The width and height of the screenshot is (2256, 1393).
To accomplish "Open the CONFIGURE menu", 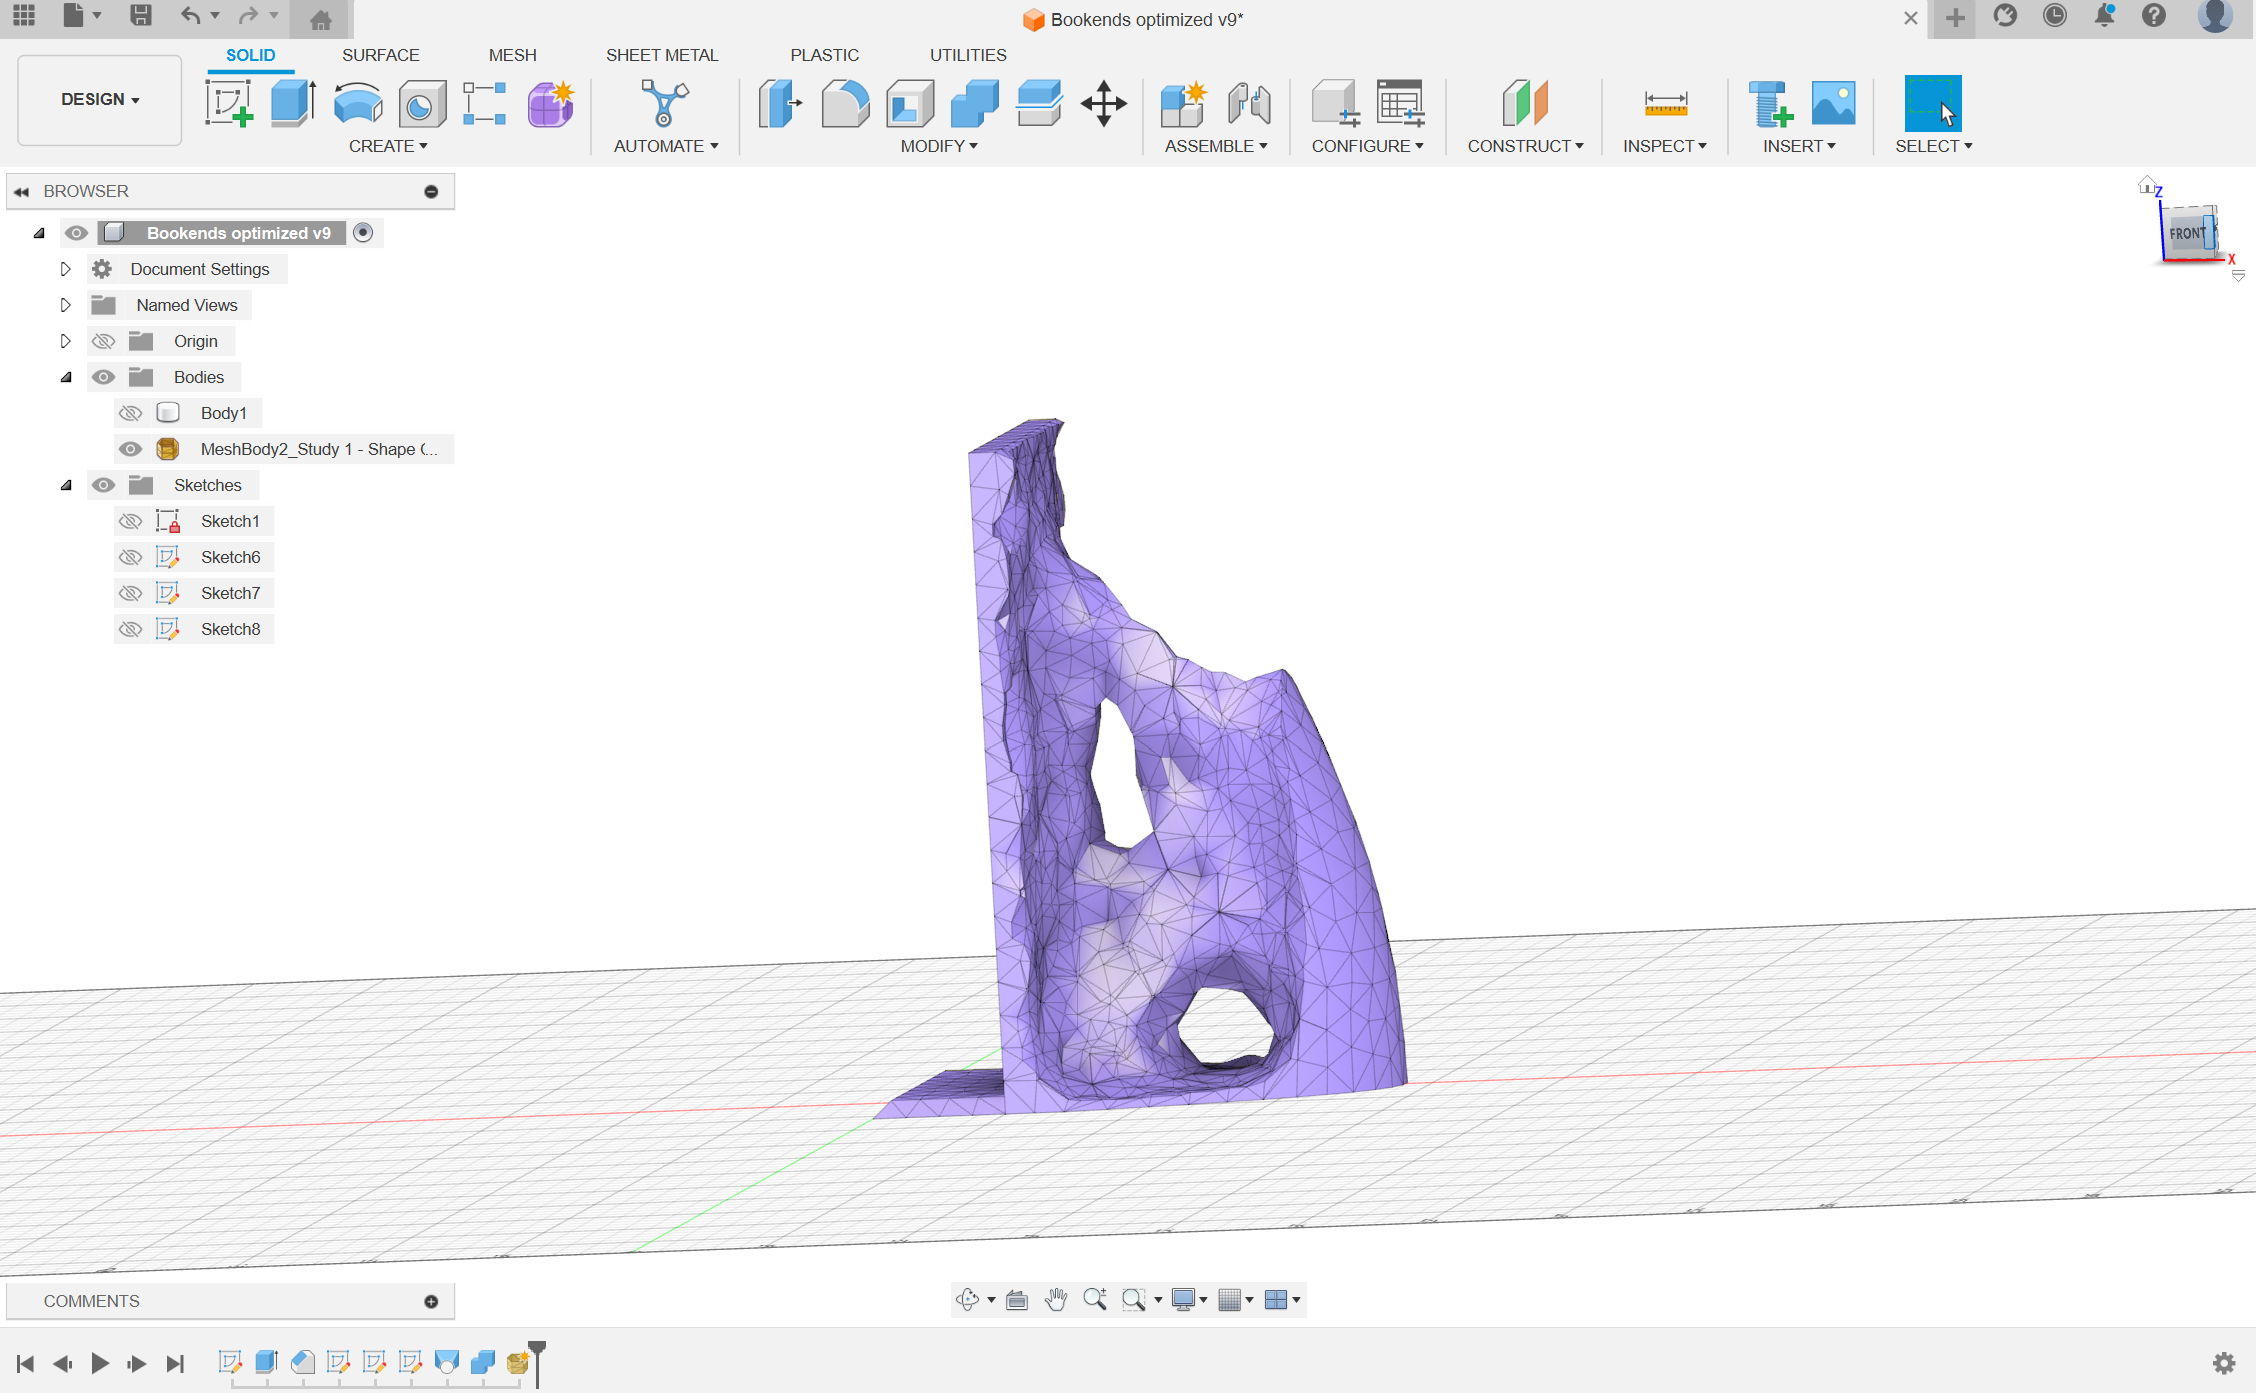I will tap(1367, 146).
